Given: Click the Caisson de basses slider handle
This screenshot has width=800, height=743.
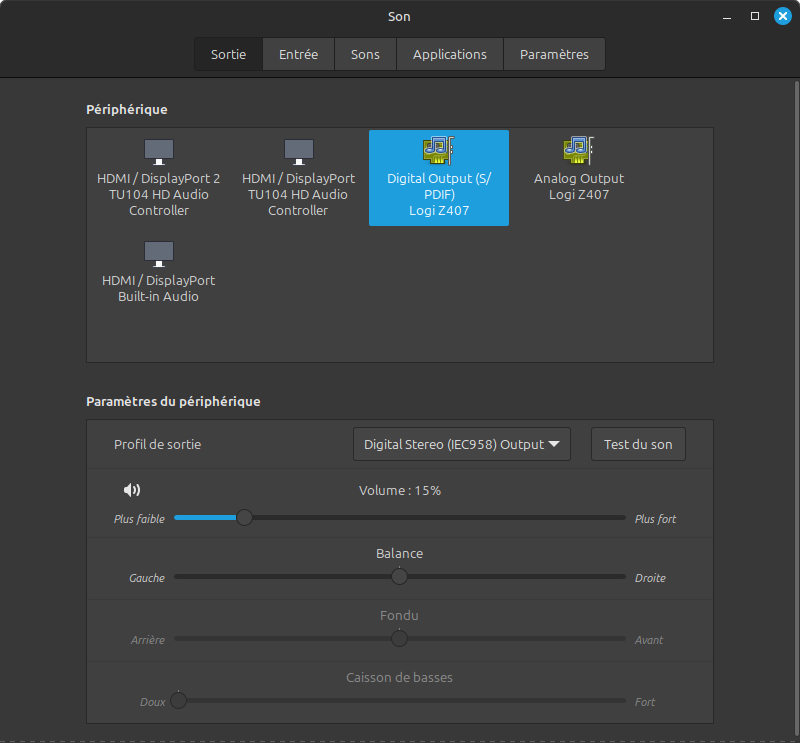Looking at the screenshot, I should point(178,700).
